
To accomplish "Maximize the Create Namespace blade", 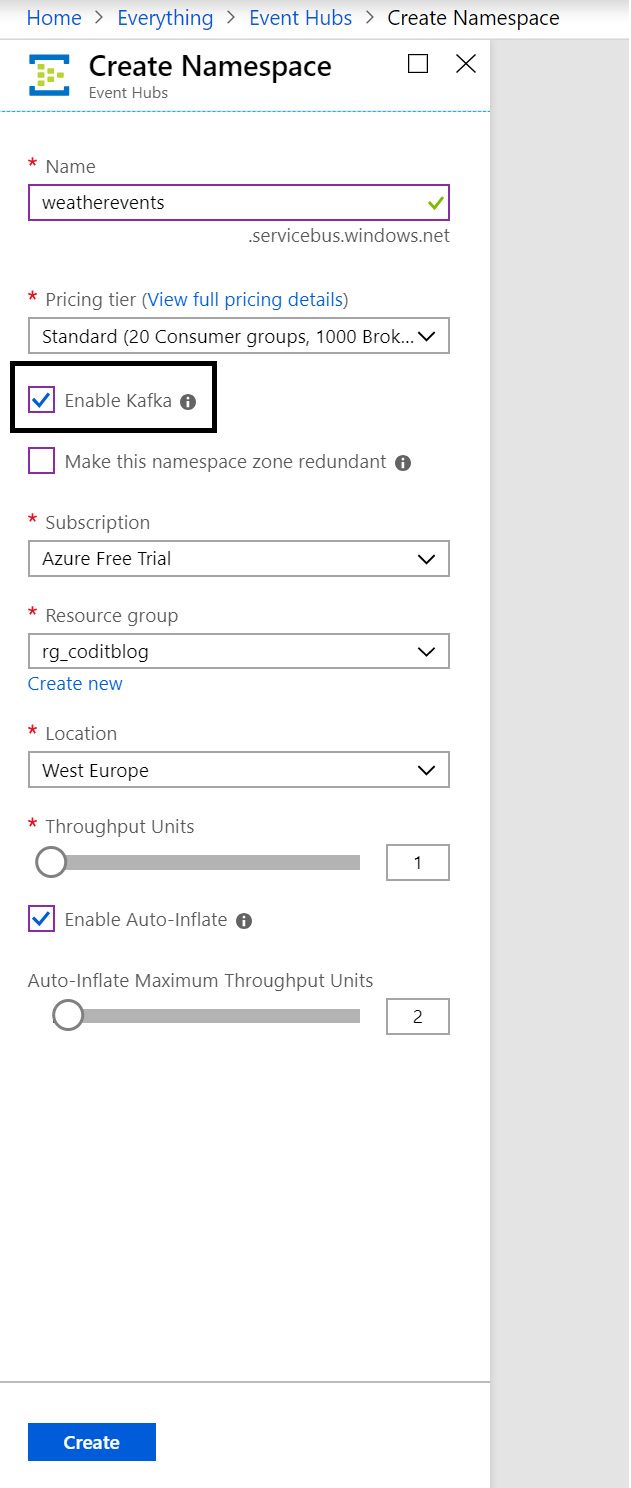I will [x=418, y=64].
